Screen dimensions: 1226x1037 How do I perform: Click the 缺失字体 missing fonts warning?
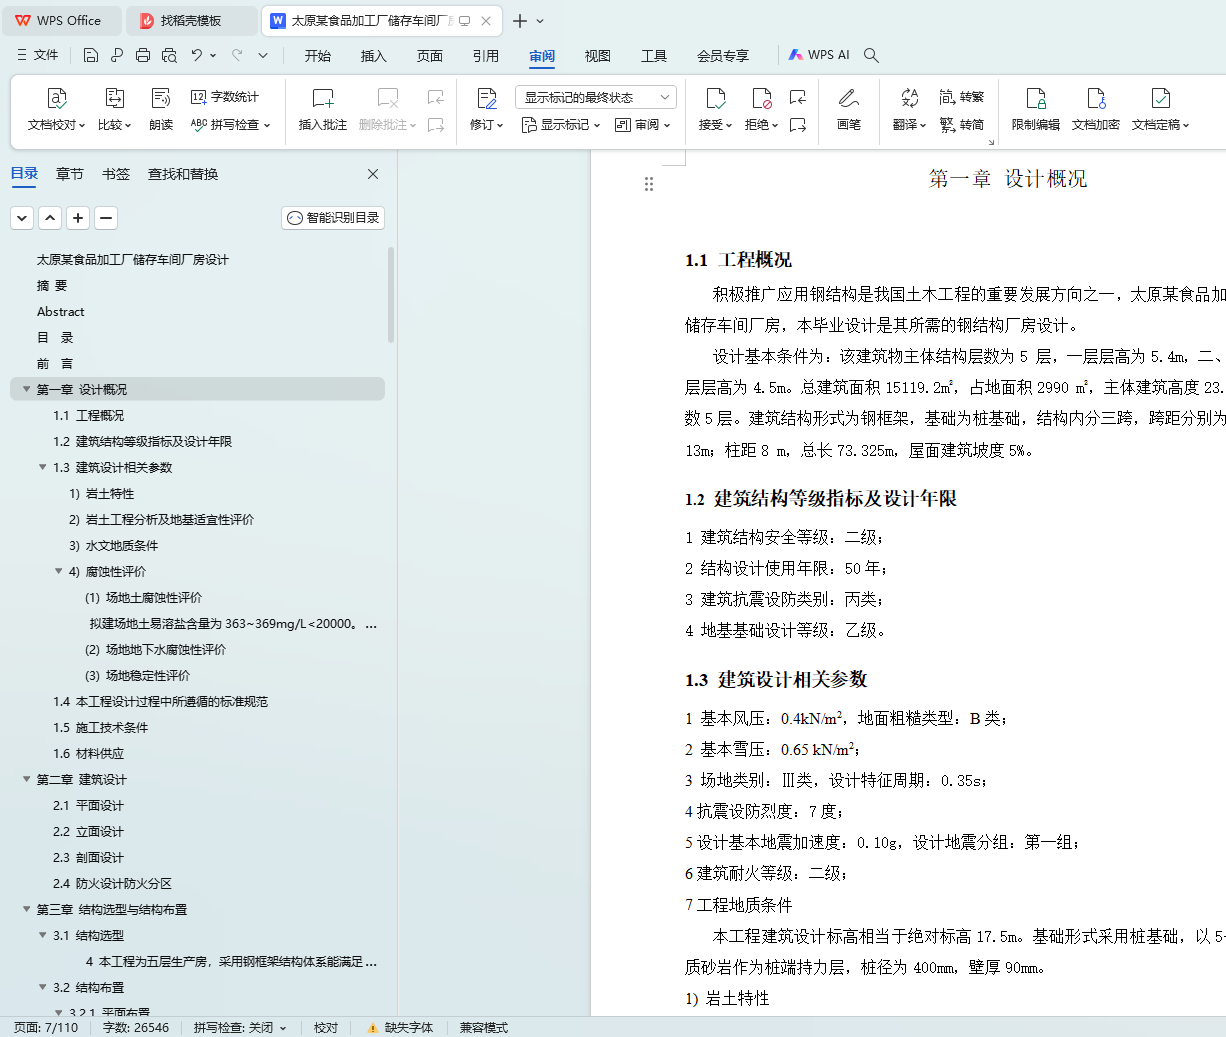click(x=400, y=1027)
